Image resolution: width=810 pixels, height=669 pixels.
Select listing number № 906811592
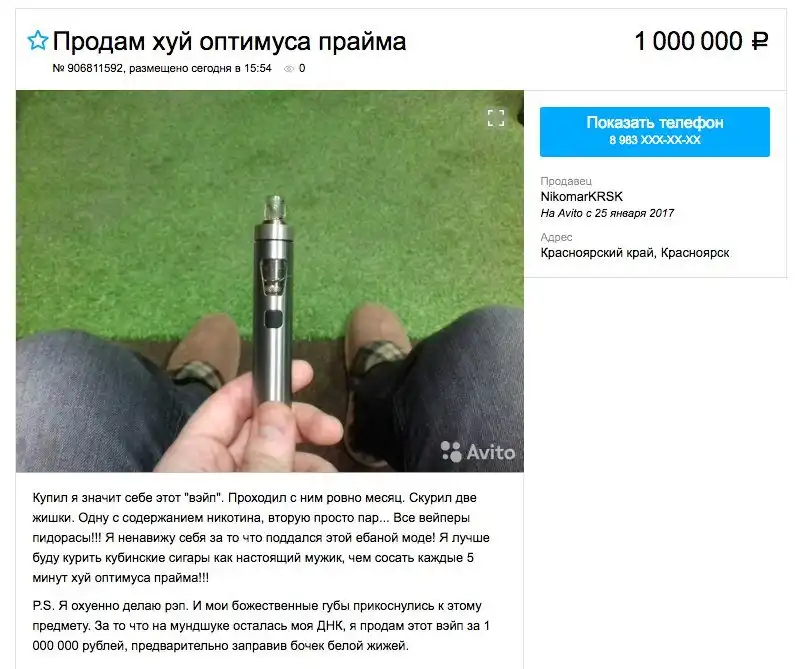coord(87,68)
